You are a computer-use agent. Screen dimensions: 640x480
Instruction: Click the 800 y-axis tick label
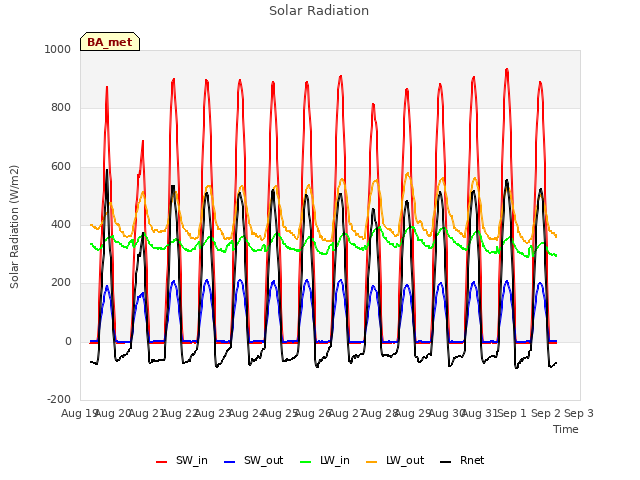61,108
